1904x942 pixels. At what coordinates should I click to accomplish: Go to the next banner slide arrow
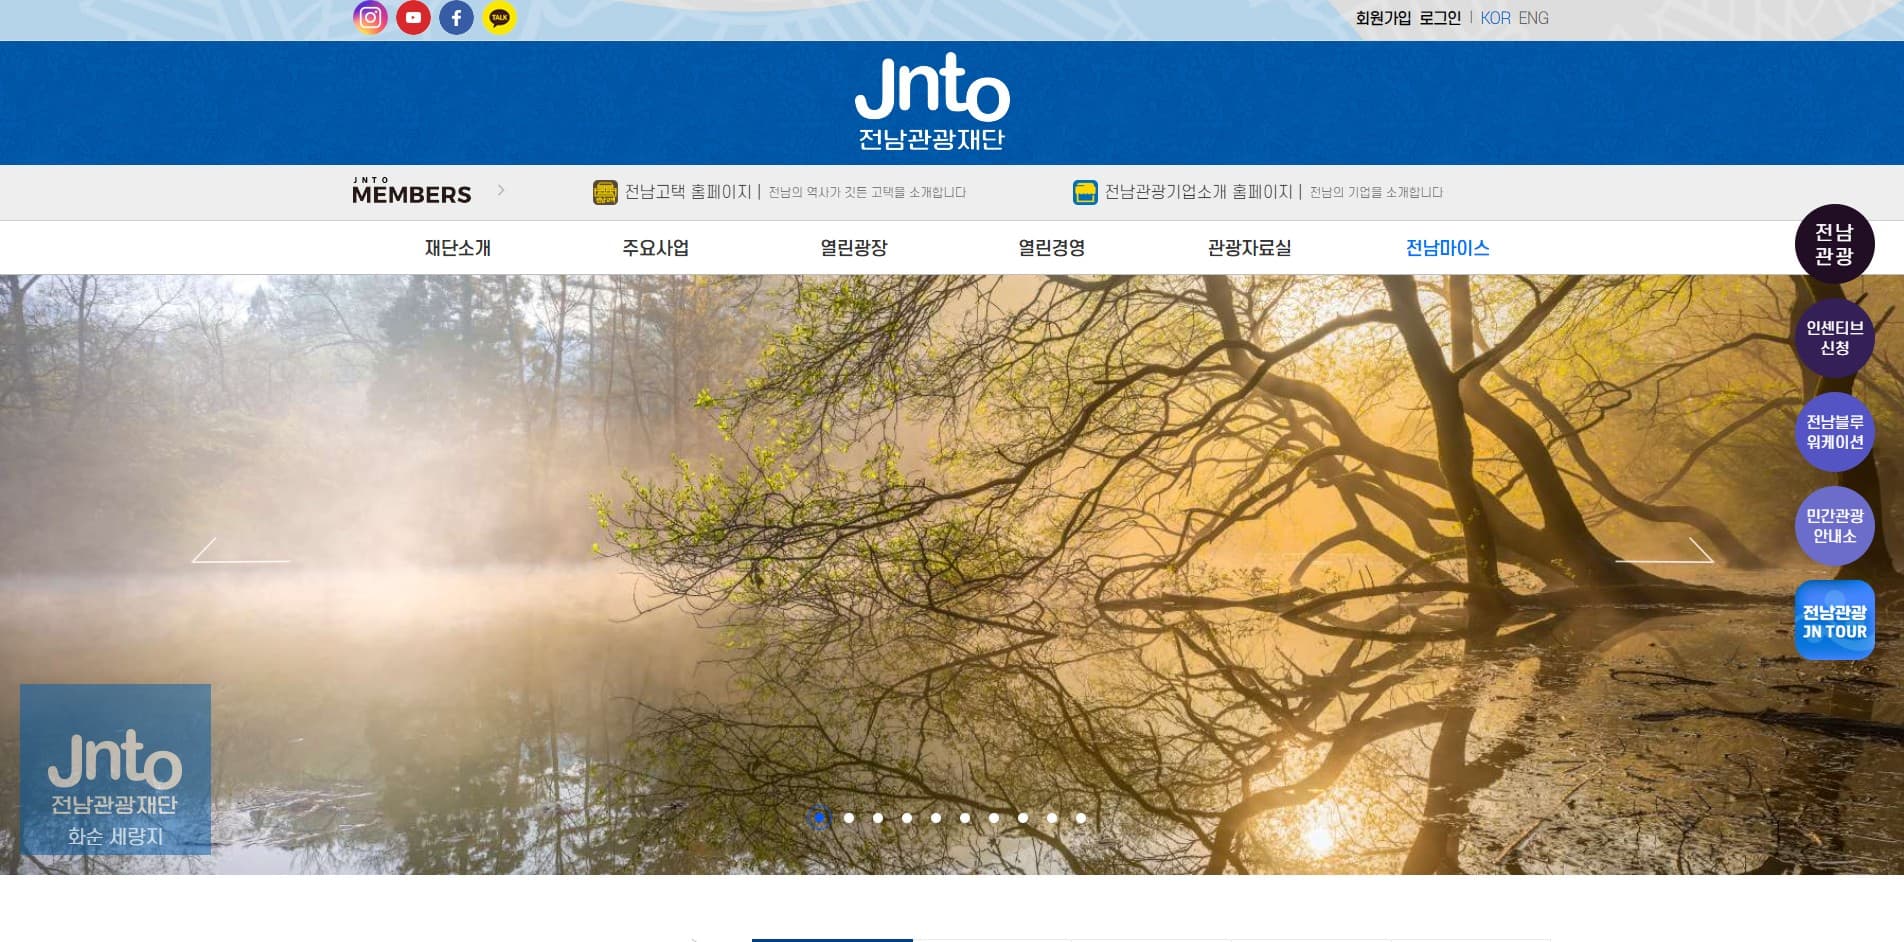click(x=1665, y=551)
